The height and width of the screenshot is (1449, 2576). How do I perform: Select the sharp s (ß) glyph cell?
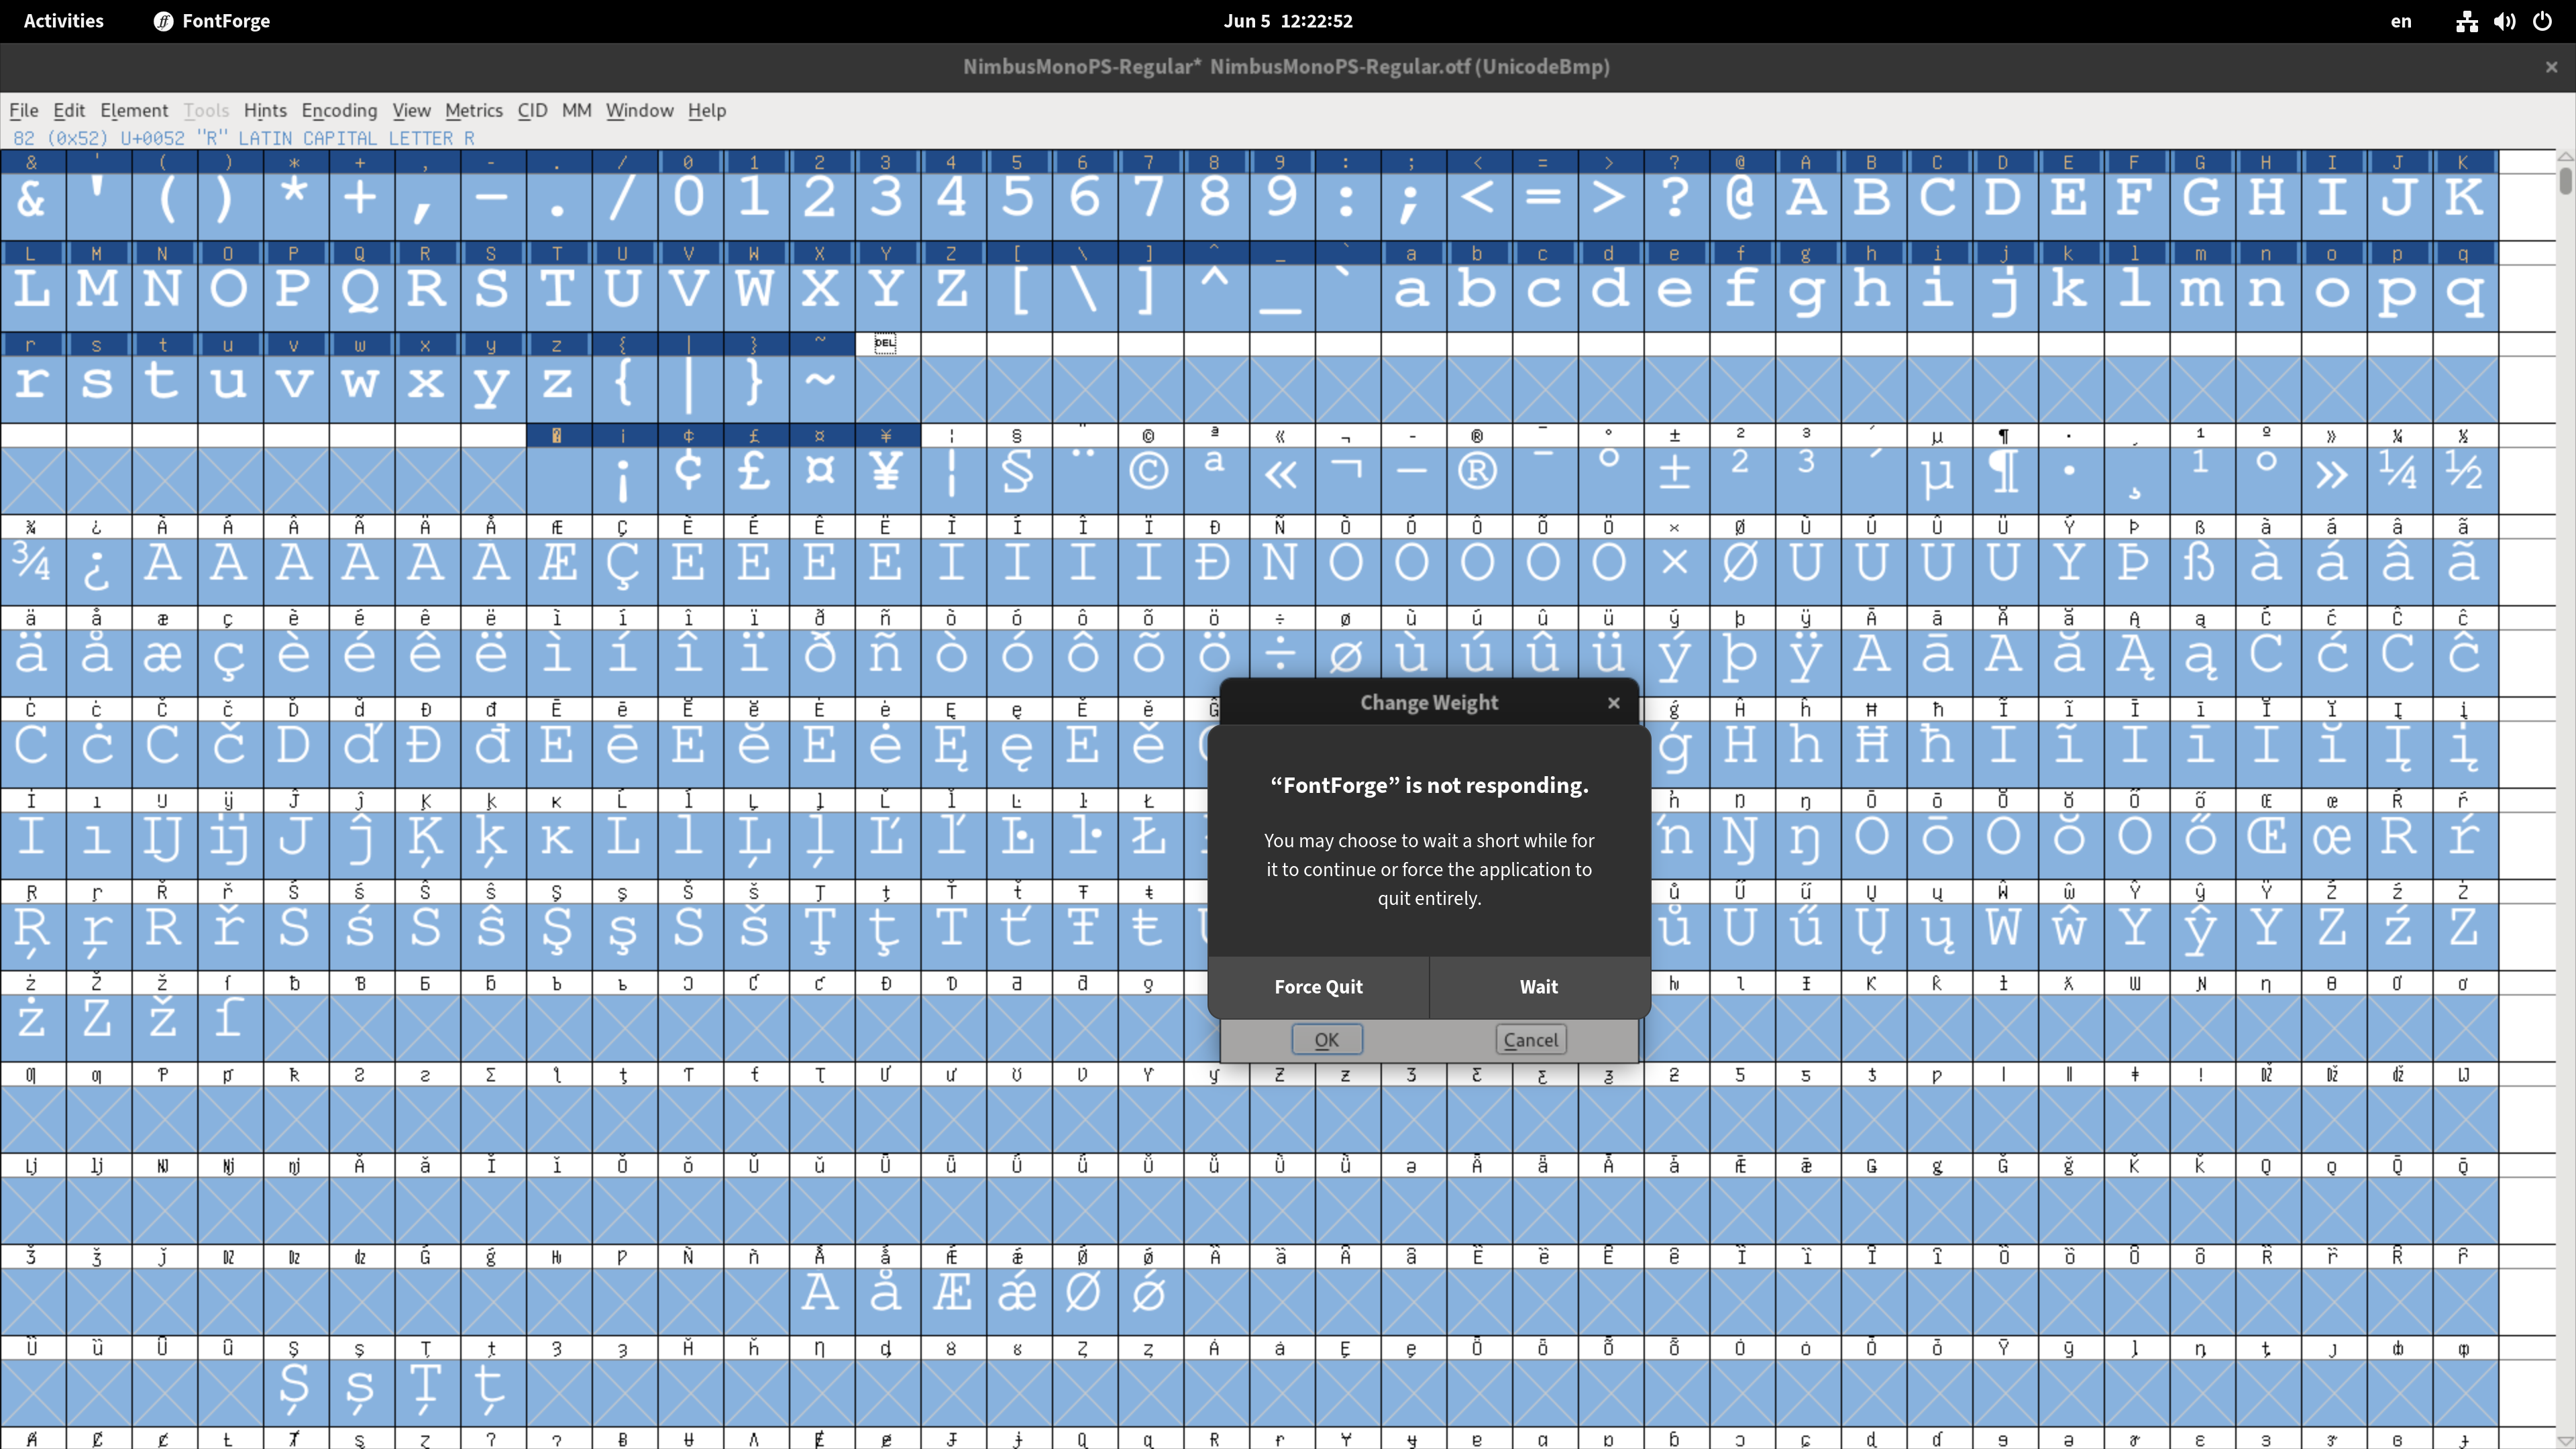coord(2200,561)
